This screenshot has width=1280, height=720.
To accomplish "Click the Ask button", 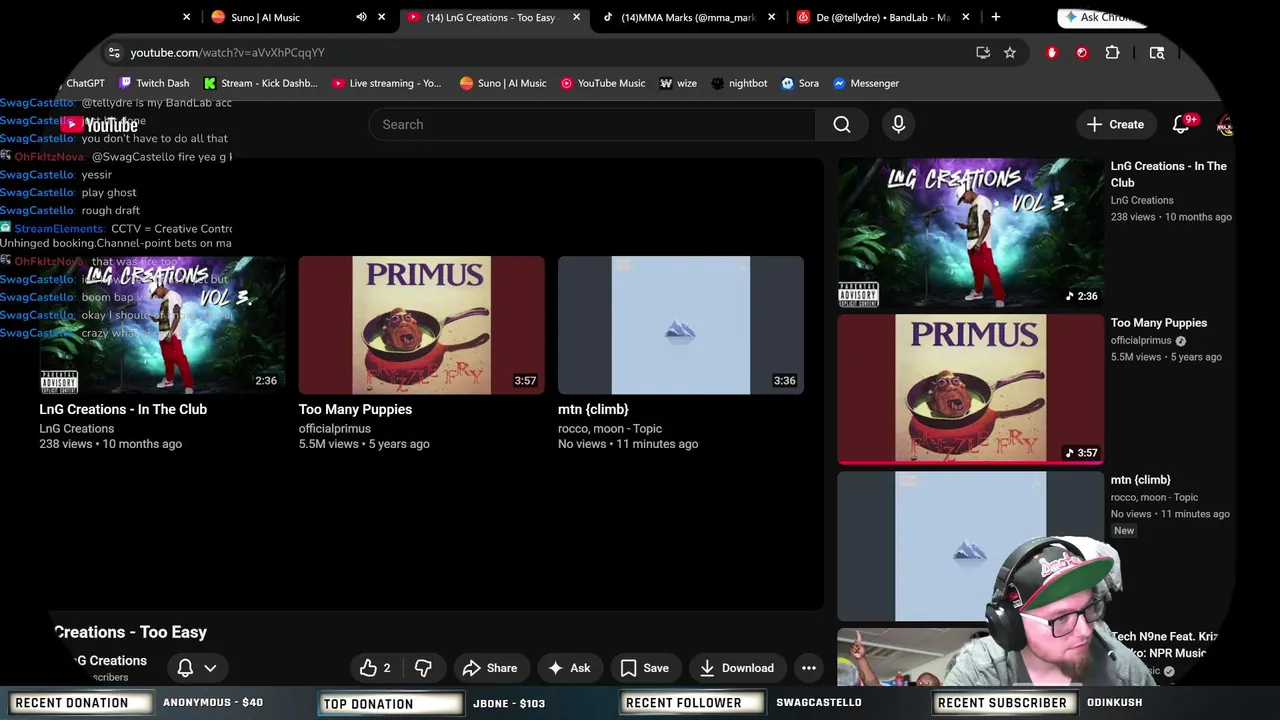I will 569,668.
